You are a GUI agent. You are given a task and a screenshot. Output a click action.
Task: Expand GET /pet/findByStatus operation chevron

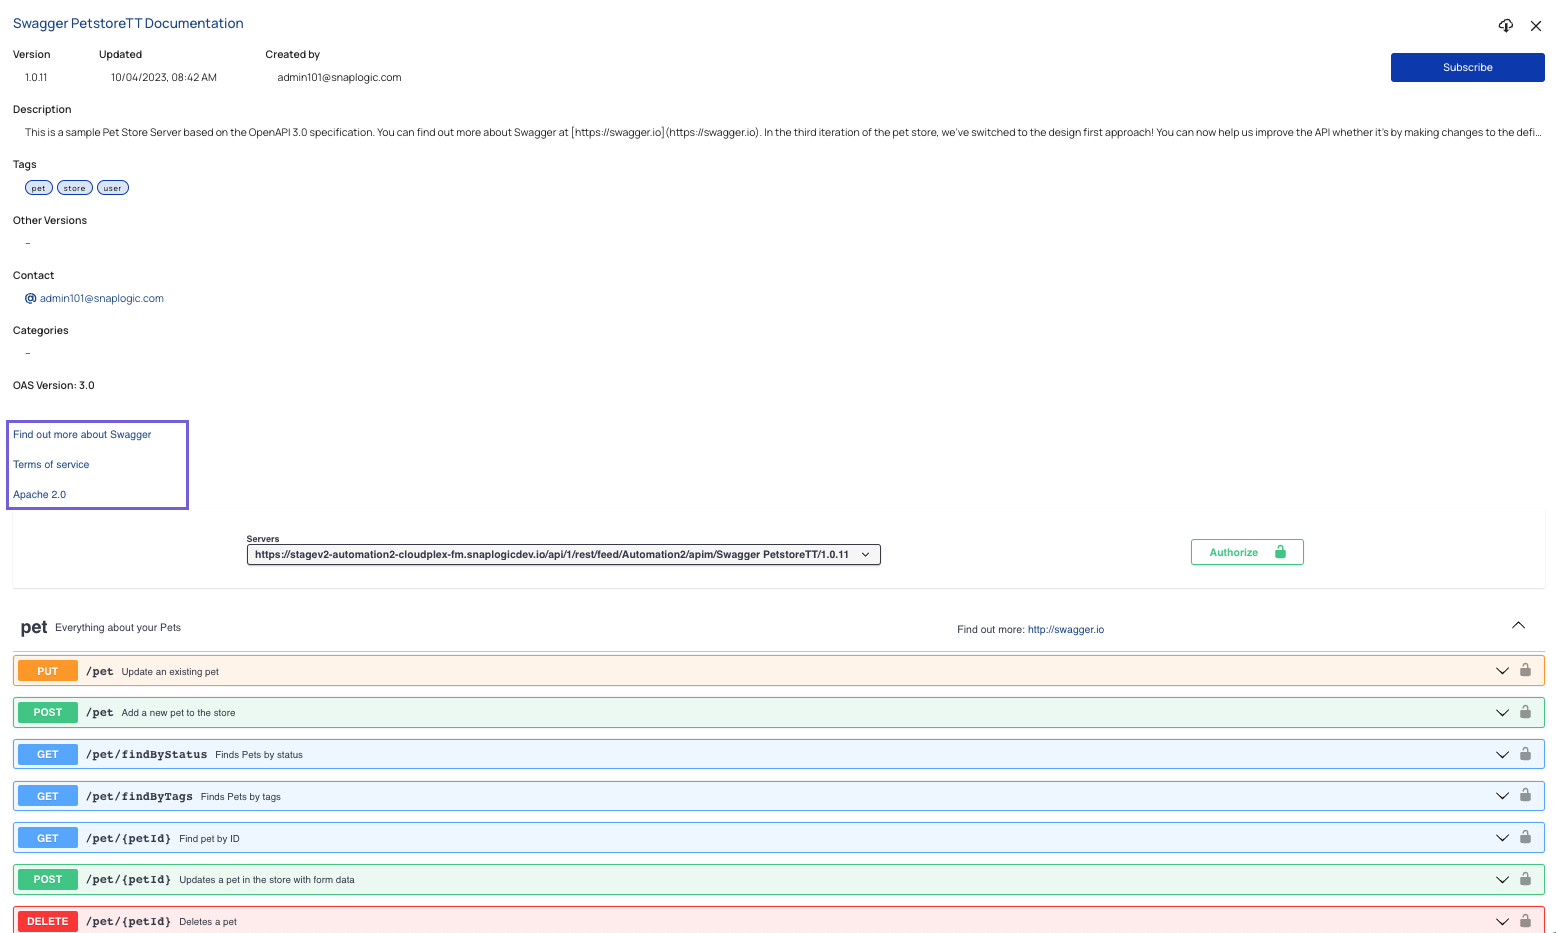point(1502,755)
